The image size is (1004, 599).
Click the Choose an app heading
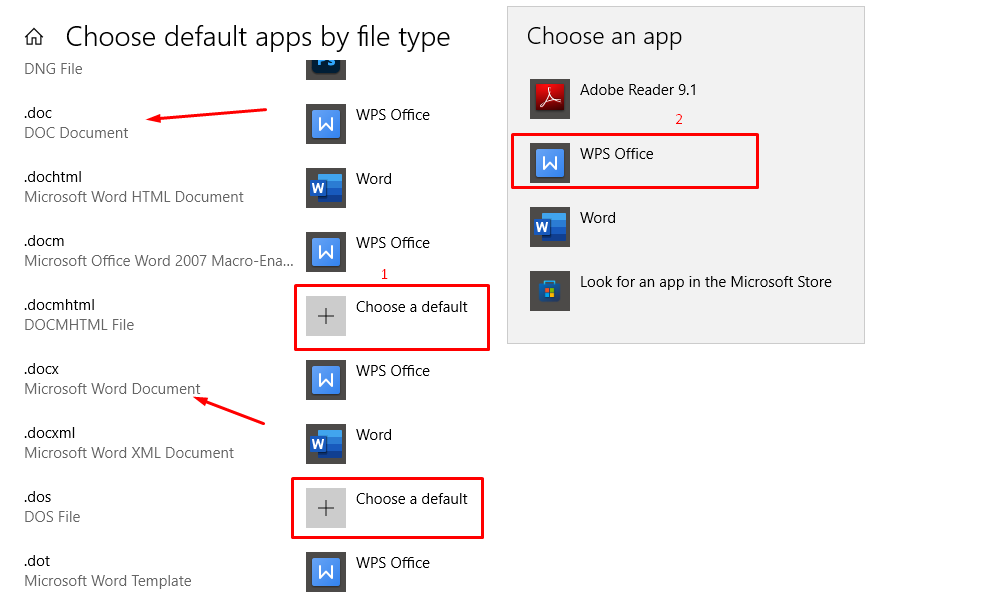click(x=604, y=37)
